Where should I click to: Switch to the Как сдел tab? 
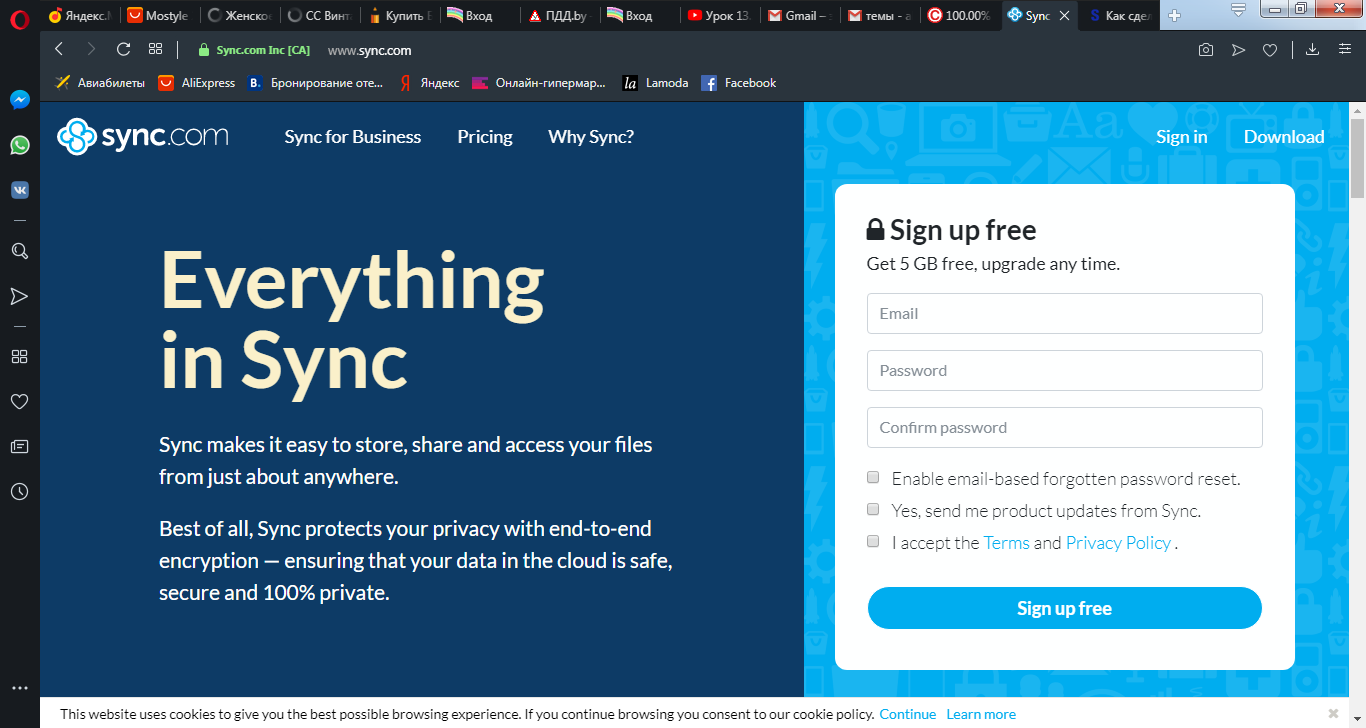[x=1119, y=15]
